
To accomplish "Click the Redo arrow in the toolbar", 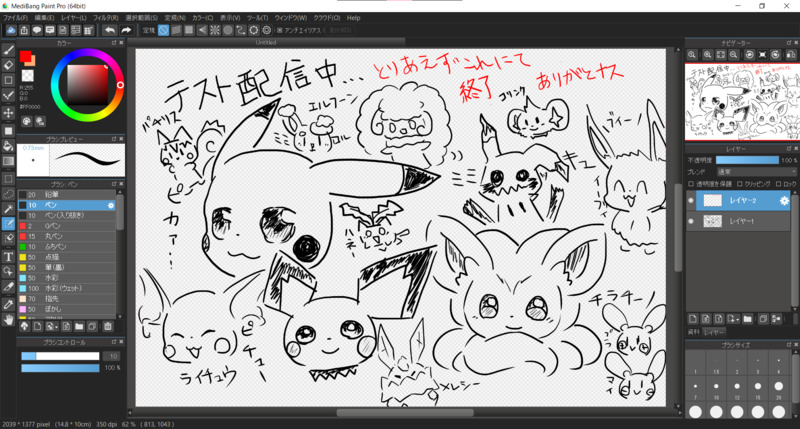I will [x=126, y=30].
